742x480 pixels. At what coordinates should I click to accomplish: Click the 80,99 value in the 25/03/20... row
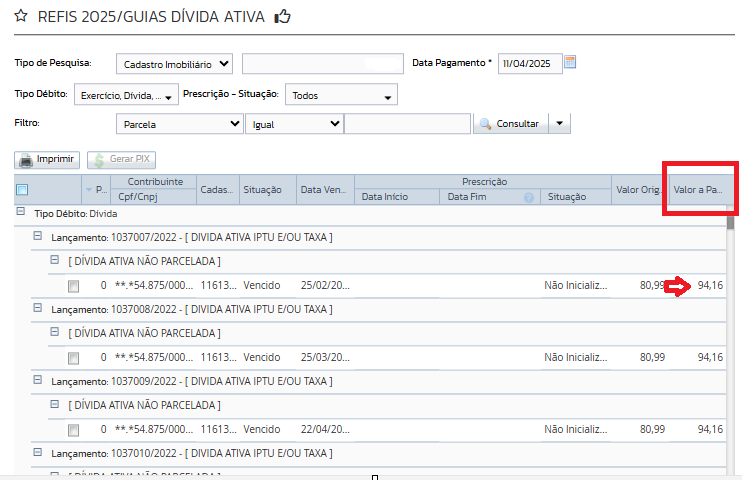point(652,357)
